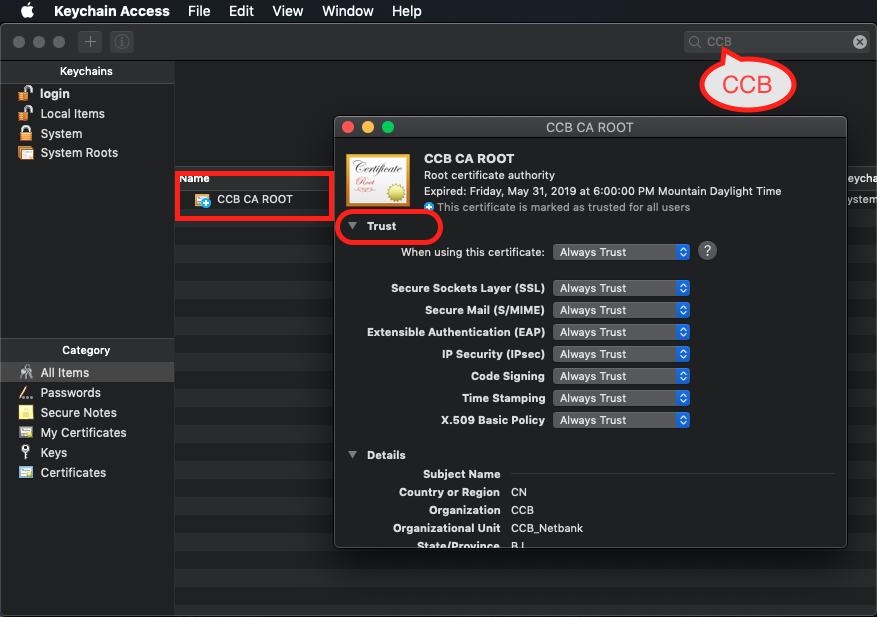Click the Organization value CCB
This screenshot has height=617, width=877.
coord(522,510)
